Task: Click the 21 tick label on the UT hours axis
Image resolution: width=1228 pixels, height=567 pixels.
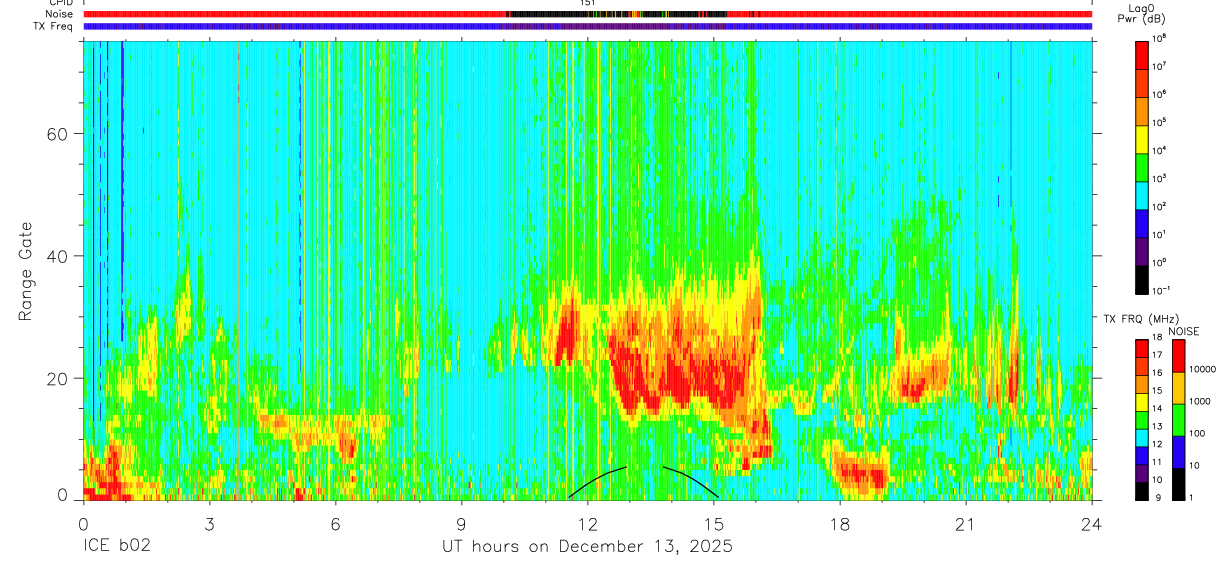Action: (x=965, y=524)
